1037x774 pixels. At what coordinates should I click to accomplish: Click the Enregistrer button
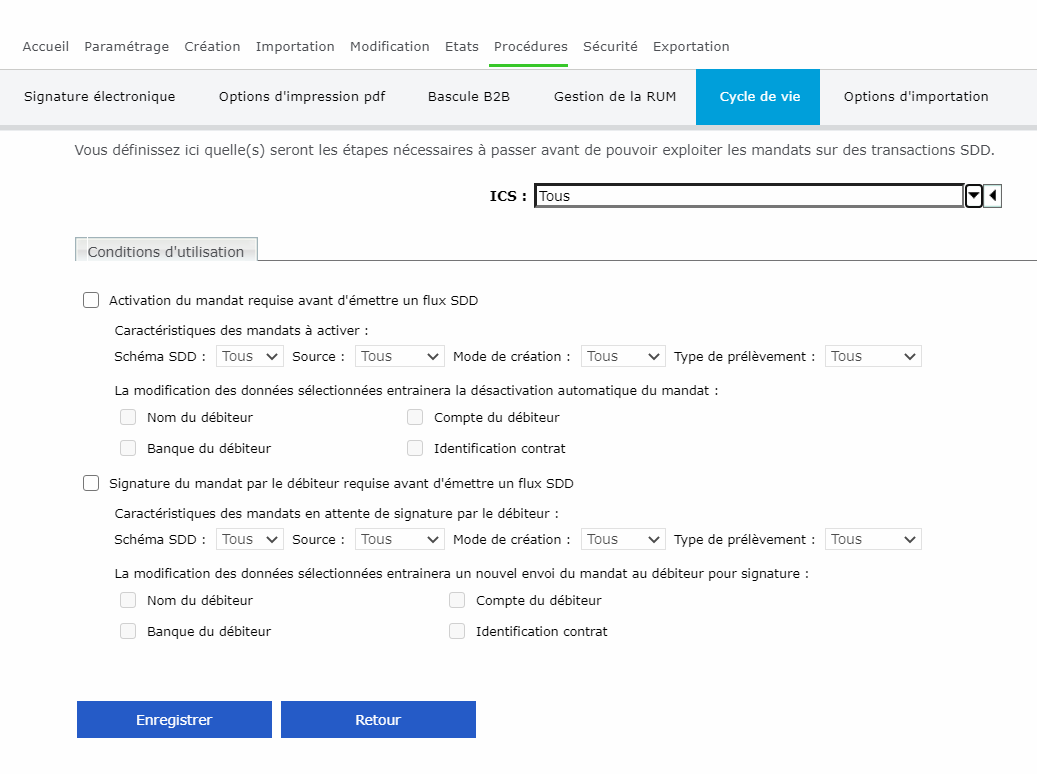pos(174,719)
